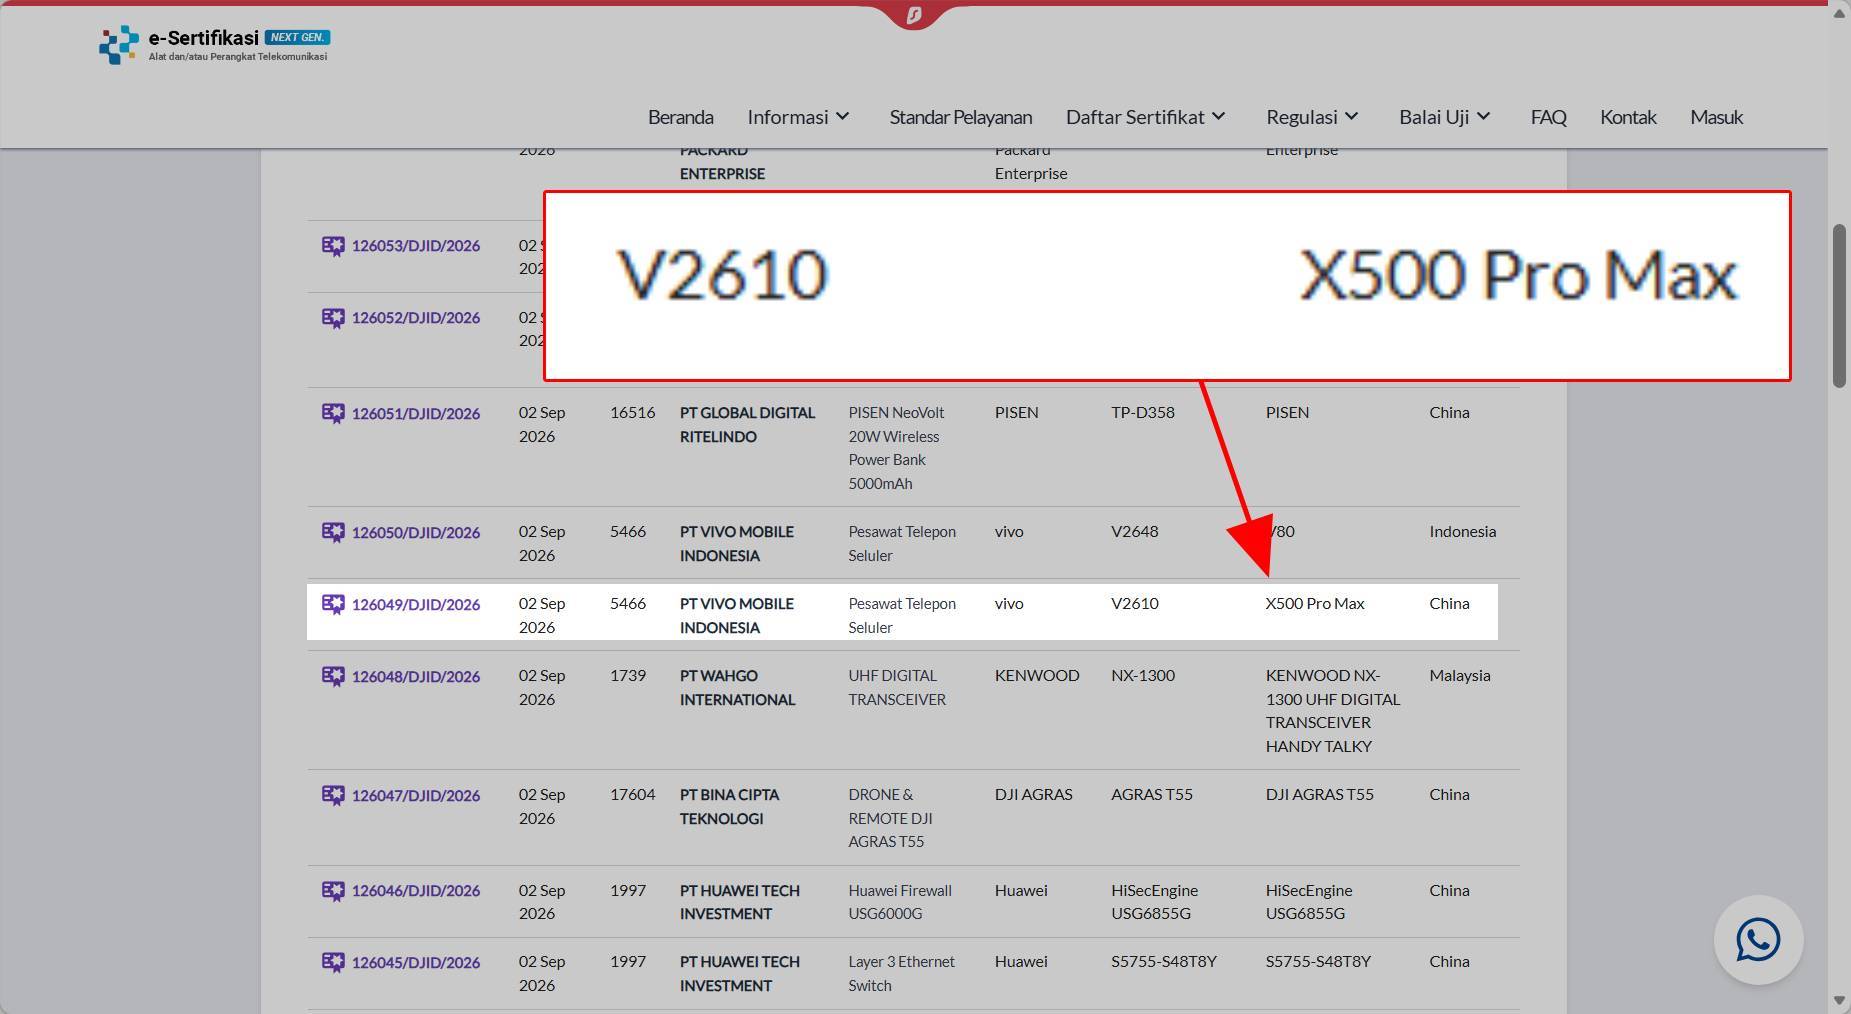Go to Beranda page
The image size is (1851, 1014).
681,117
